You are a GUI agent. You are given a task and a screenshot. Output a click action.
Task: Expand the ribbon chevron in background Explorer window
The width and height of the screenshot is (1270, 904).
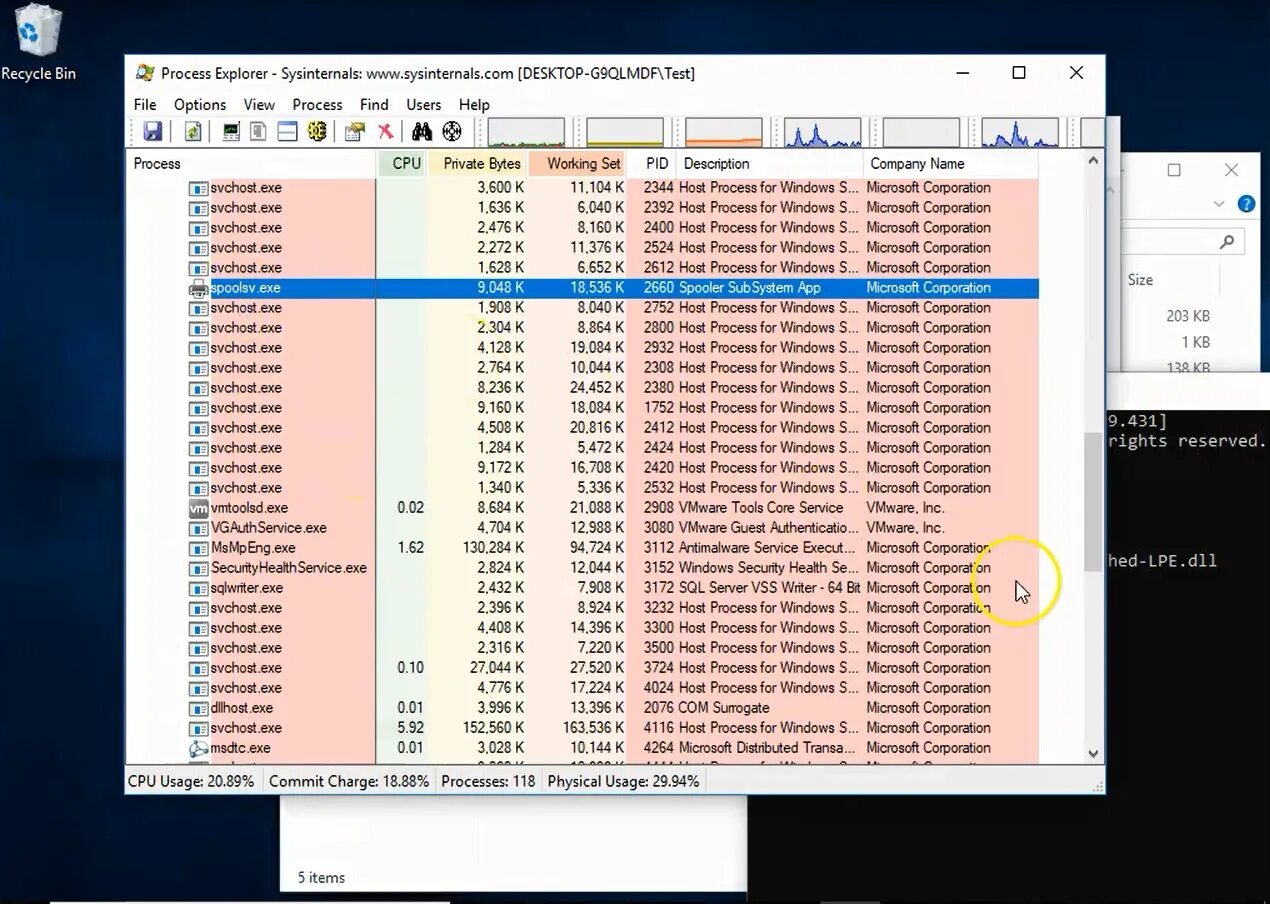[1219, 204]
